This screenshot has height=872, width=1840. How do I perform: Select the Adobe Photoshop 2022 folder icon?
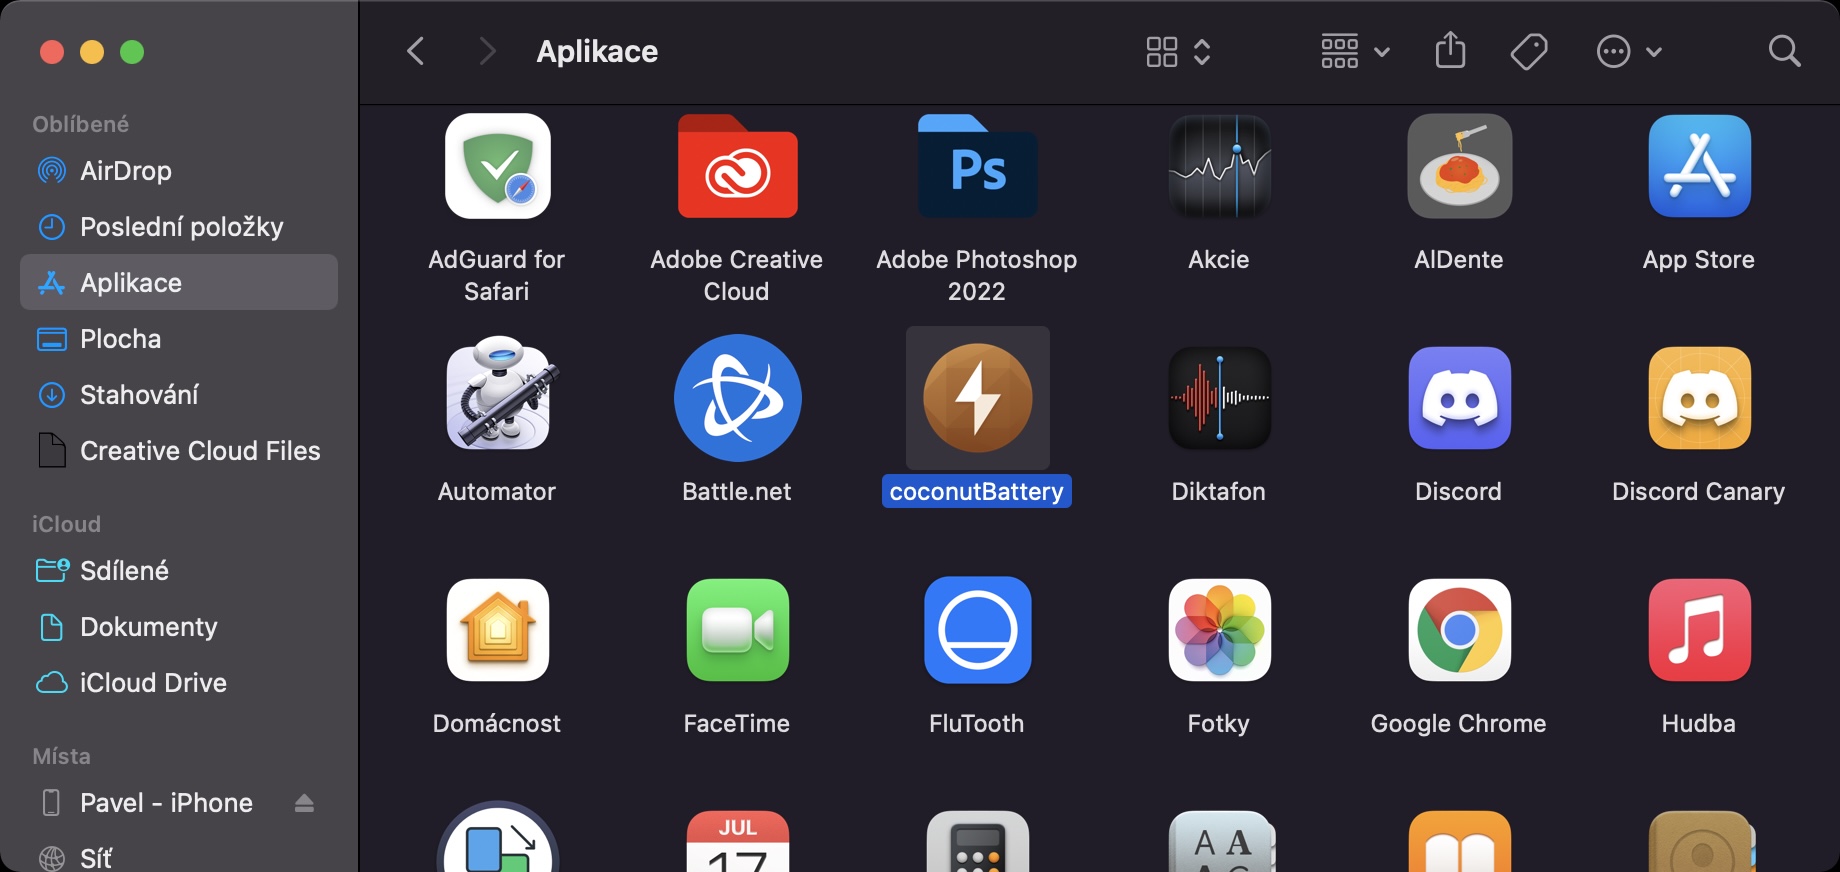click(x=978, y=166)
